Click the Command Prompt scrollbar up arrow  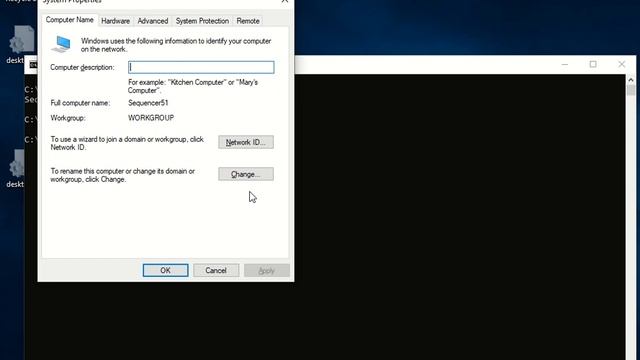tap(631, 80)
